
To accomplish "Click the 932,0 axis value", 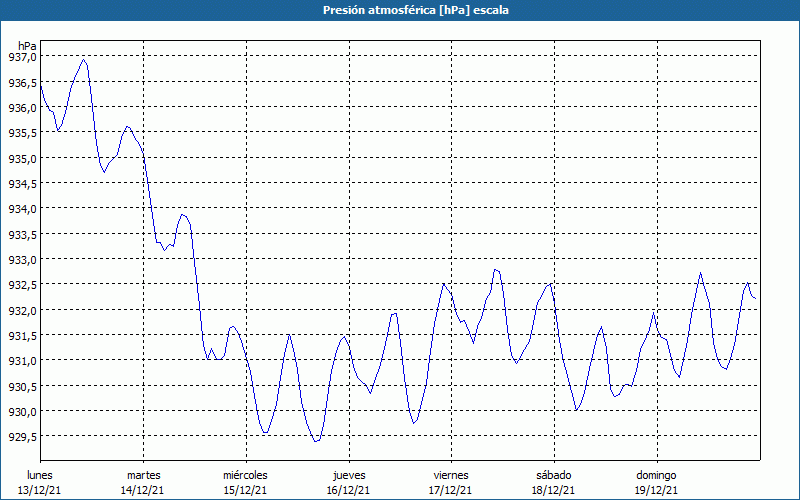I will point(22,310).
